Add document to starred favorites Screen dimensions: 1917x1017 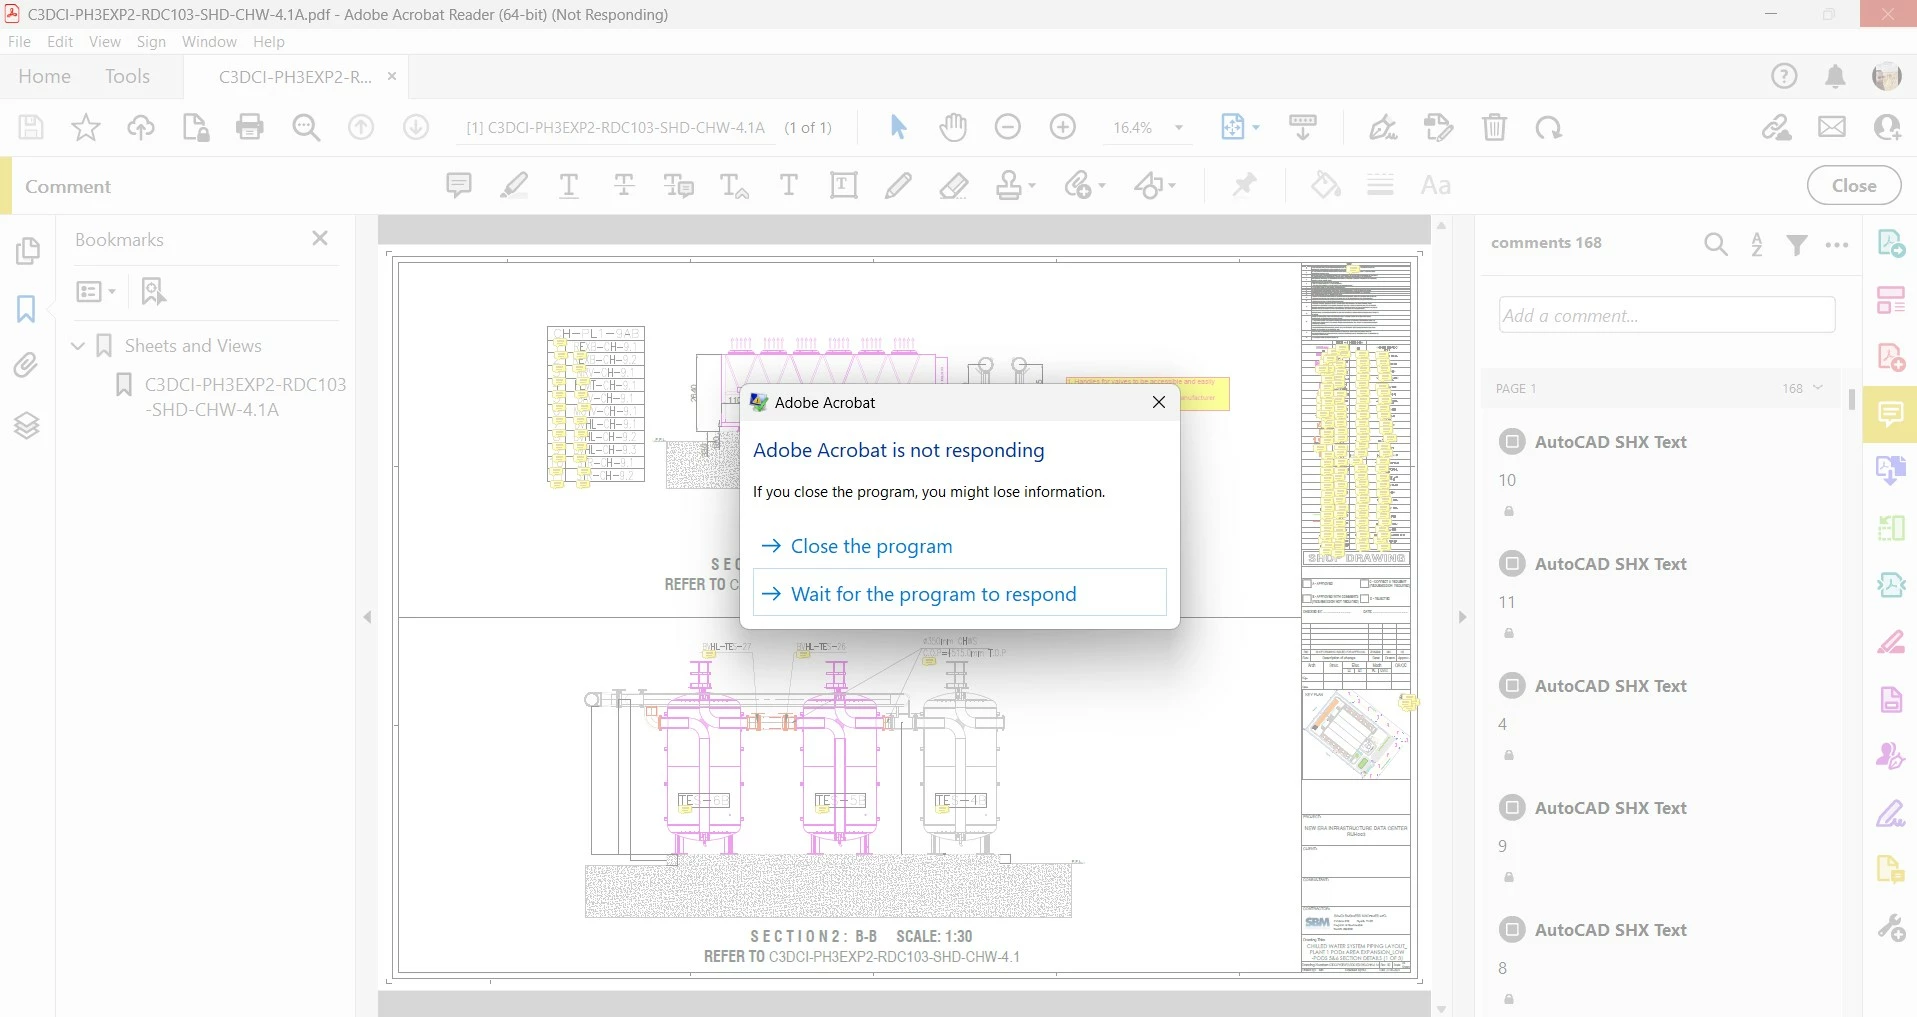[x=86, y=127]
